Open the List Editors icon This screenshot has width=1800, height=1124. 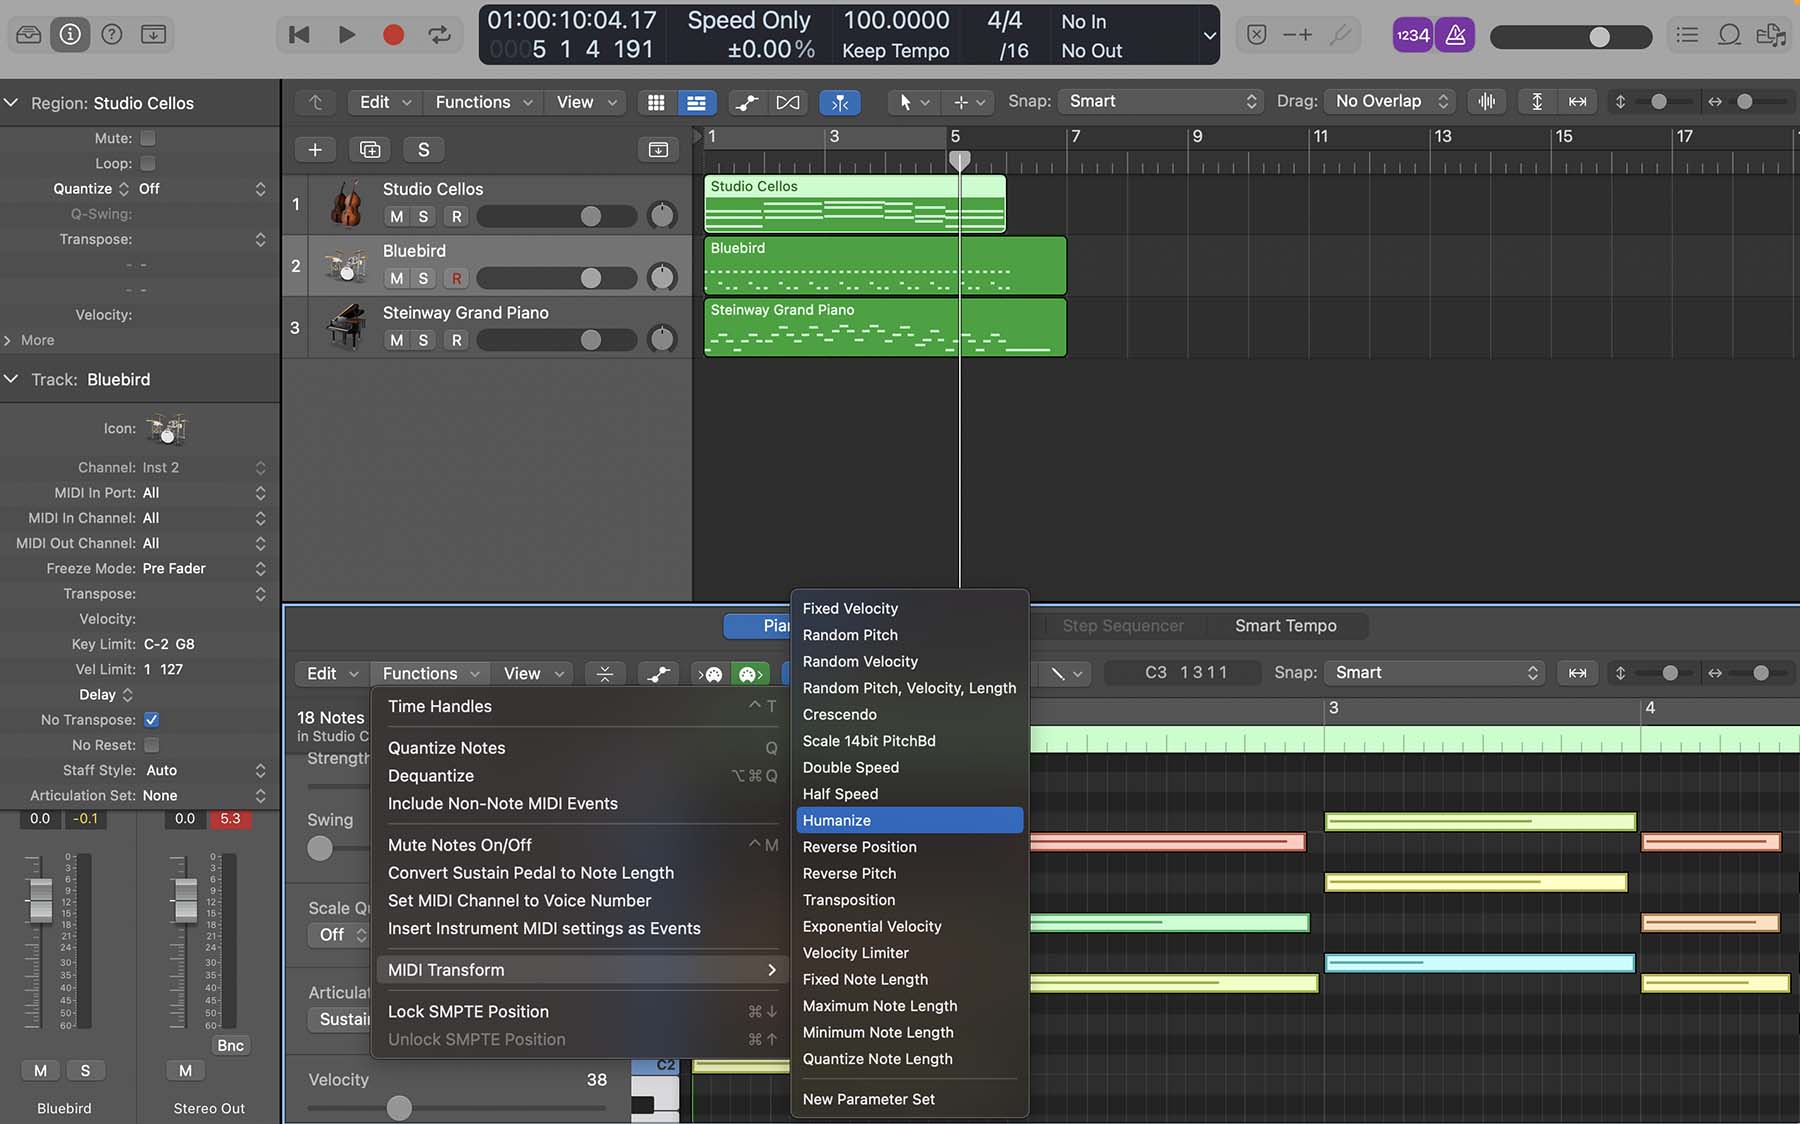pos(1687,35)
